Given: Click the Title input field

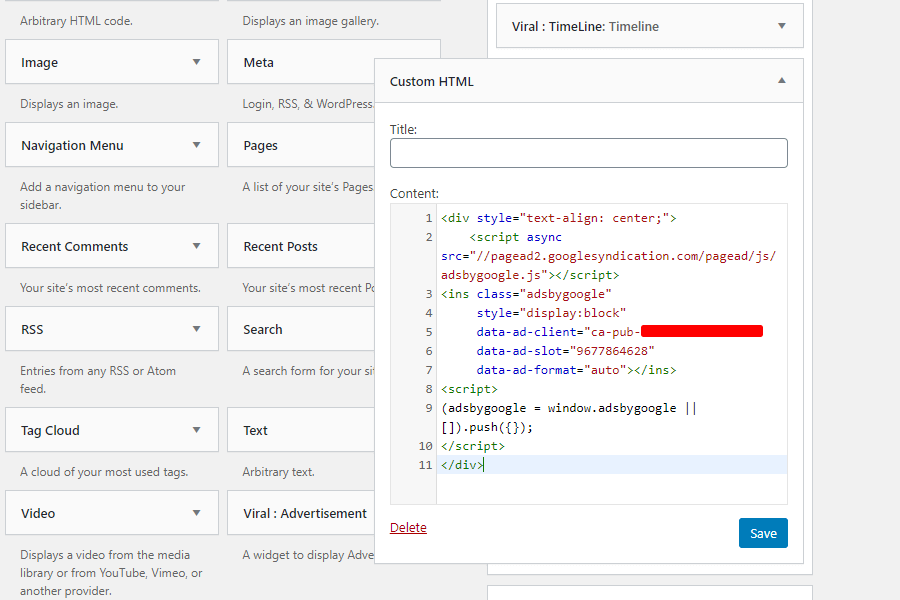Looking at the screenshot, I should [589, 153].
